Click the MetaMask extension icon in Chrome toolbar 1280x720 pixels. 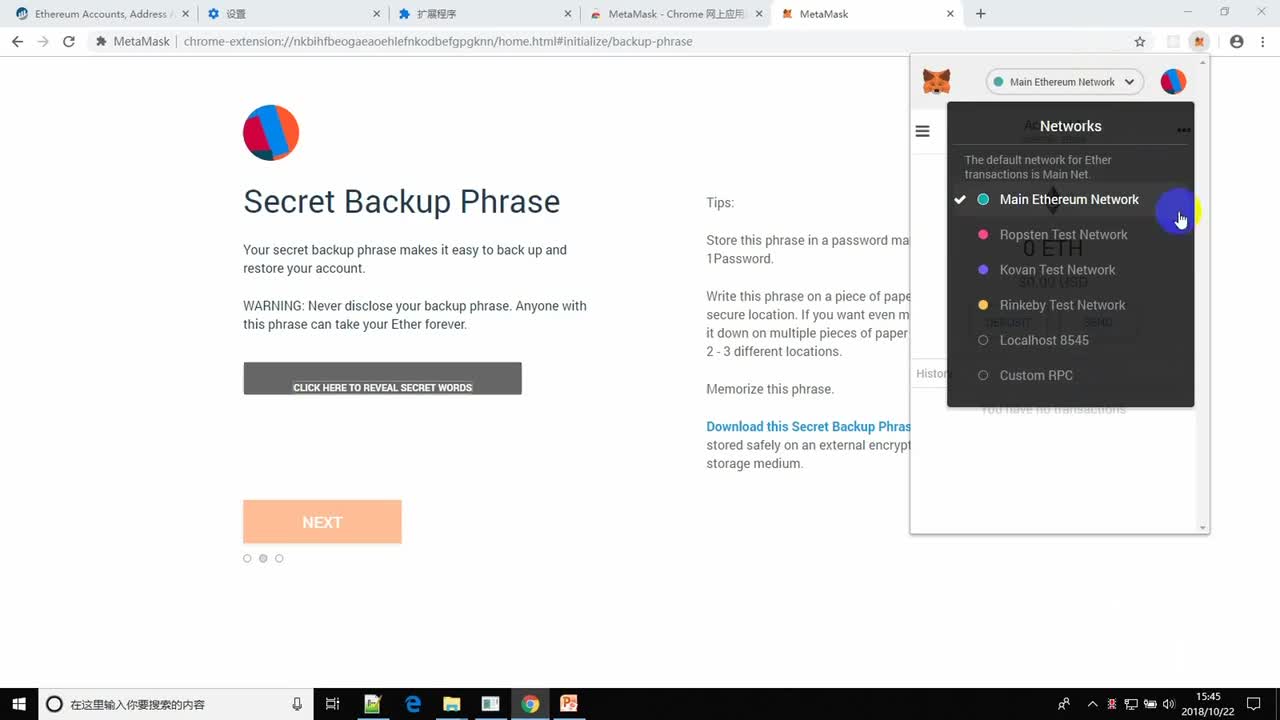[x=1199, y=42]
